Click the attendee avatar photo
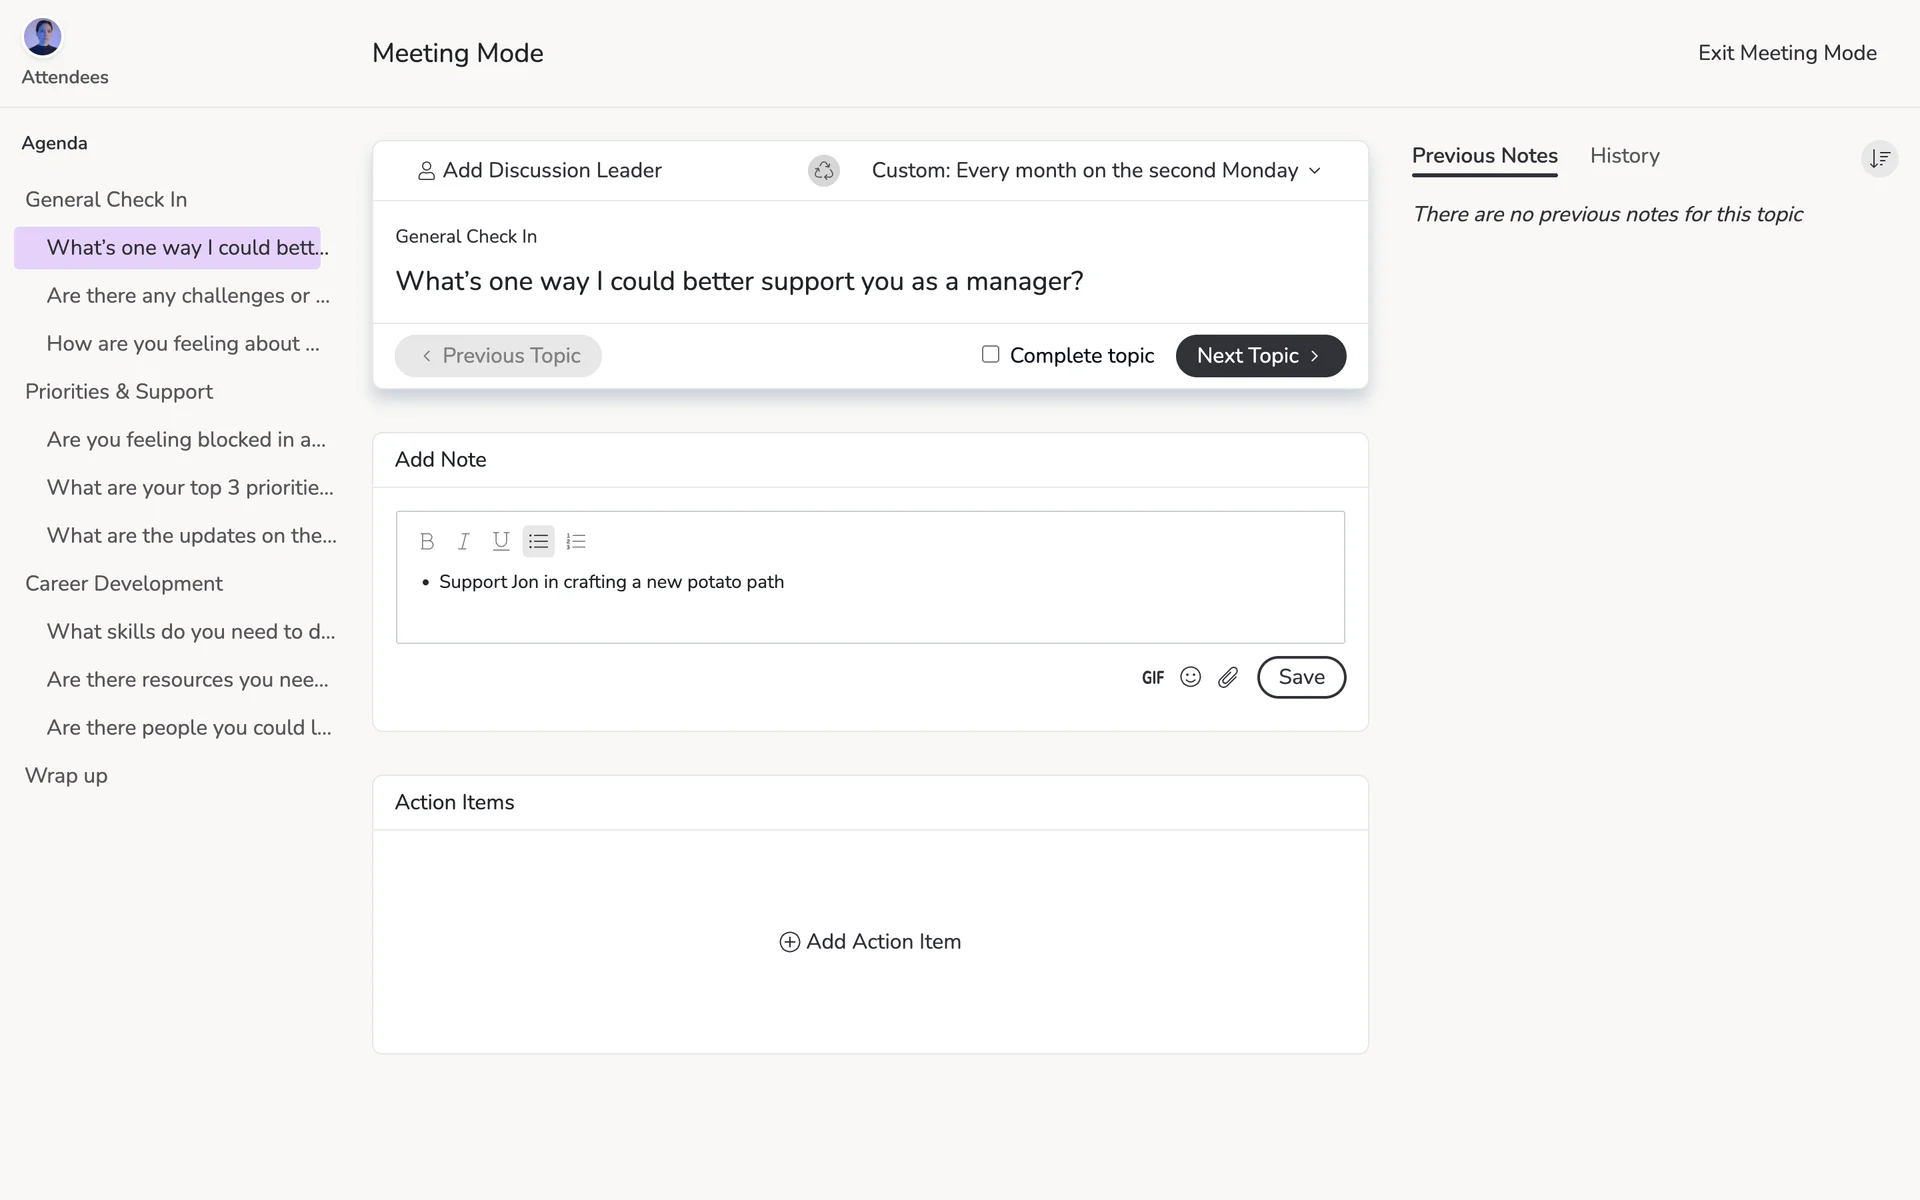Viewport: 1920px width, 1200px height. [x=43, y=37]
